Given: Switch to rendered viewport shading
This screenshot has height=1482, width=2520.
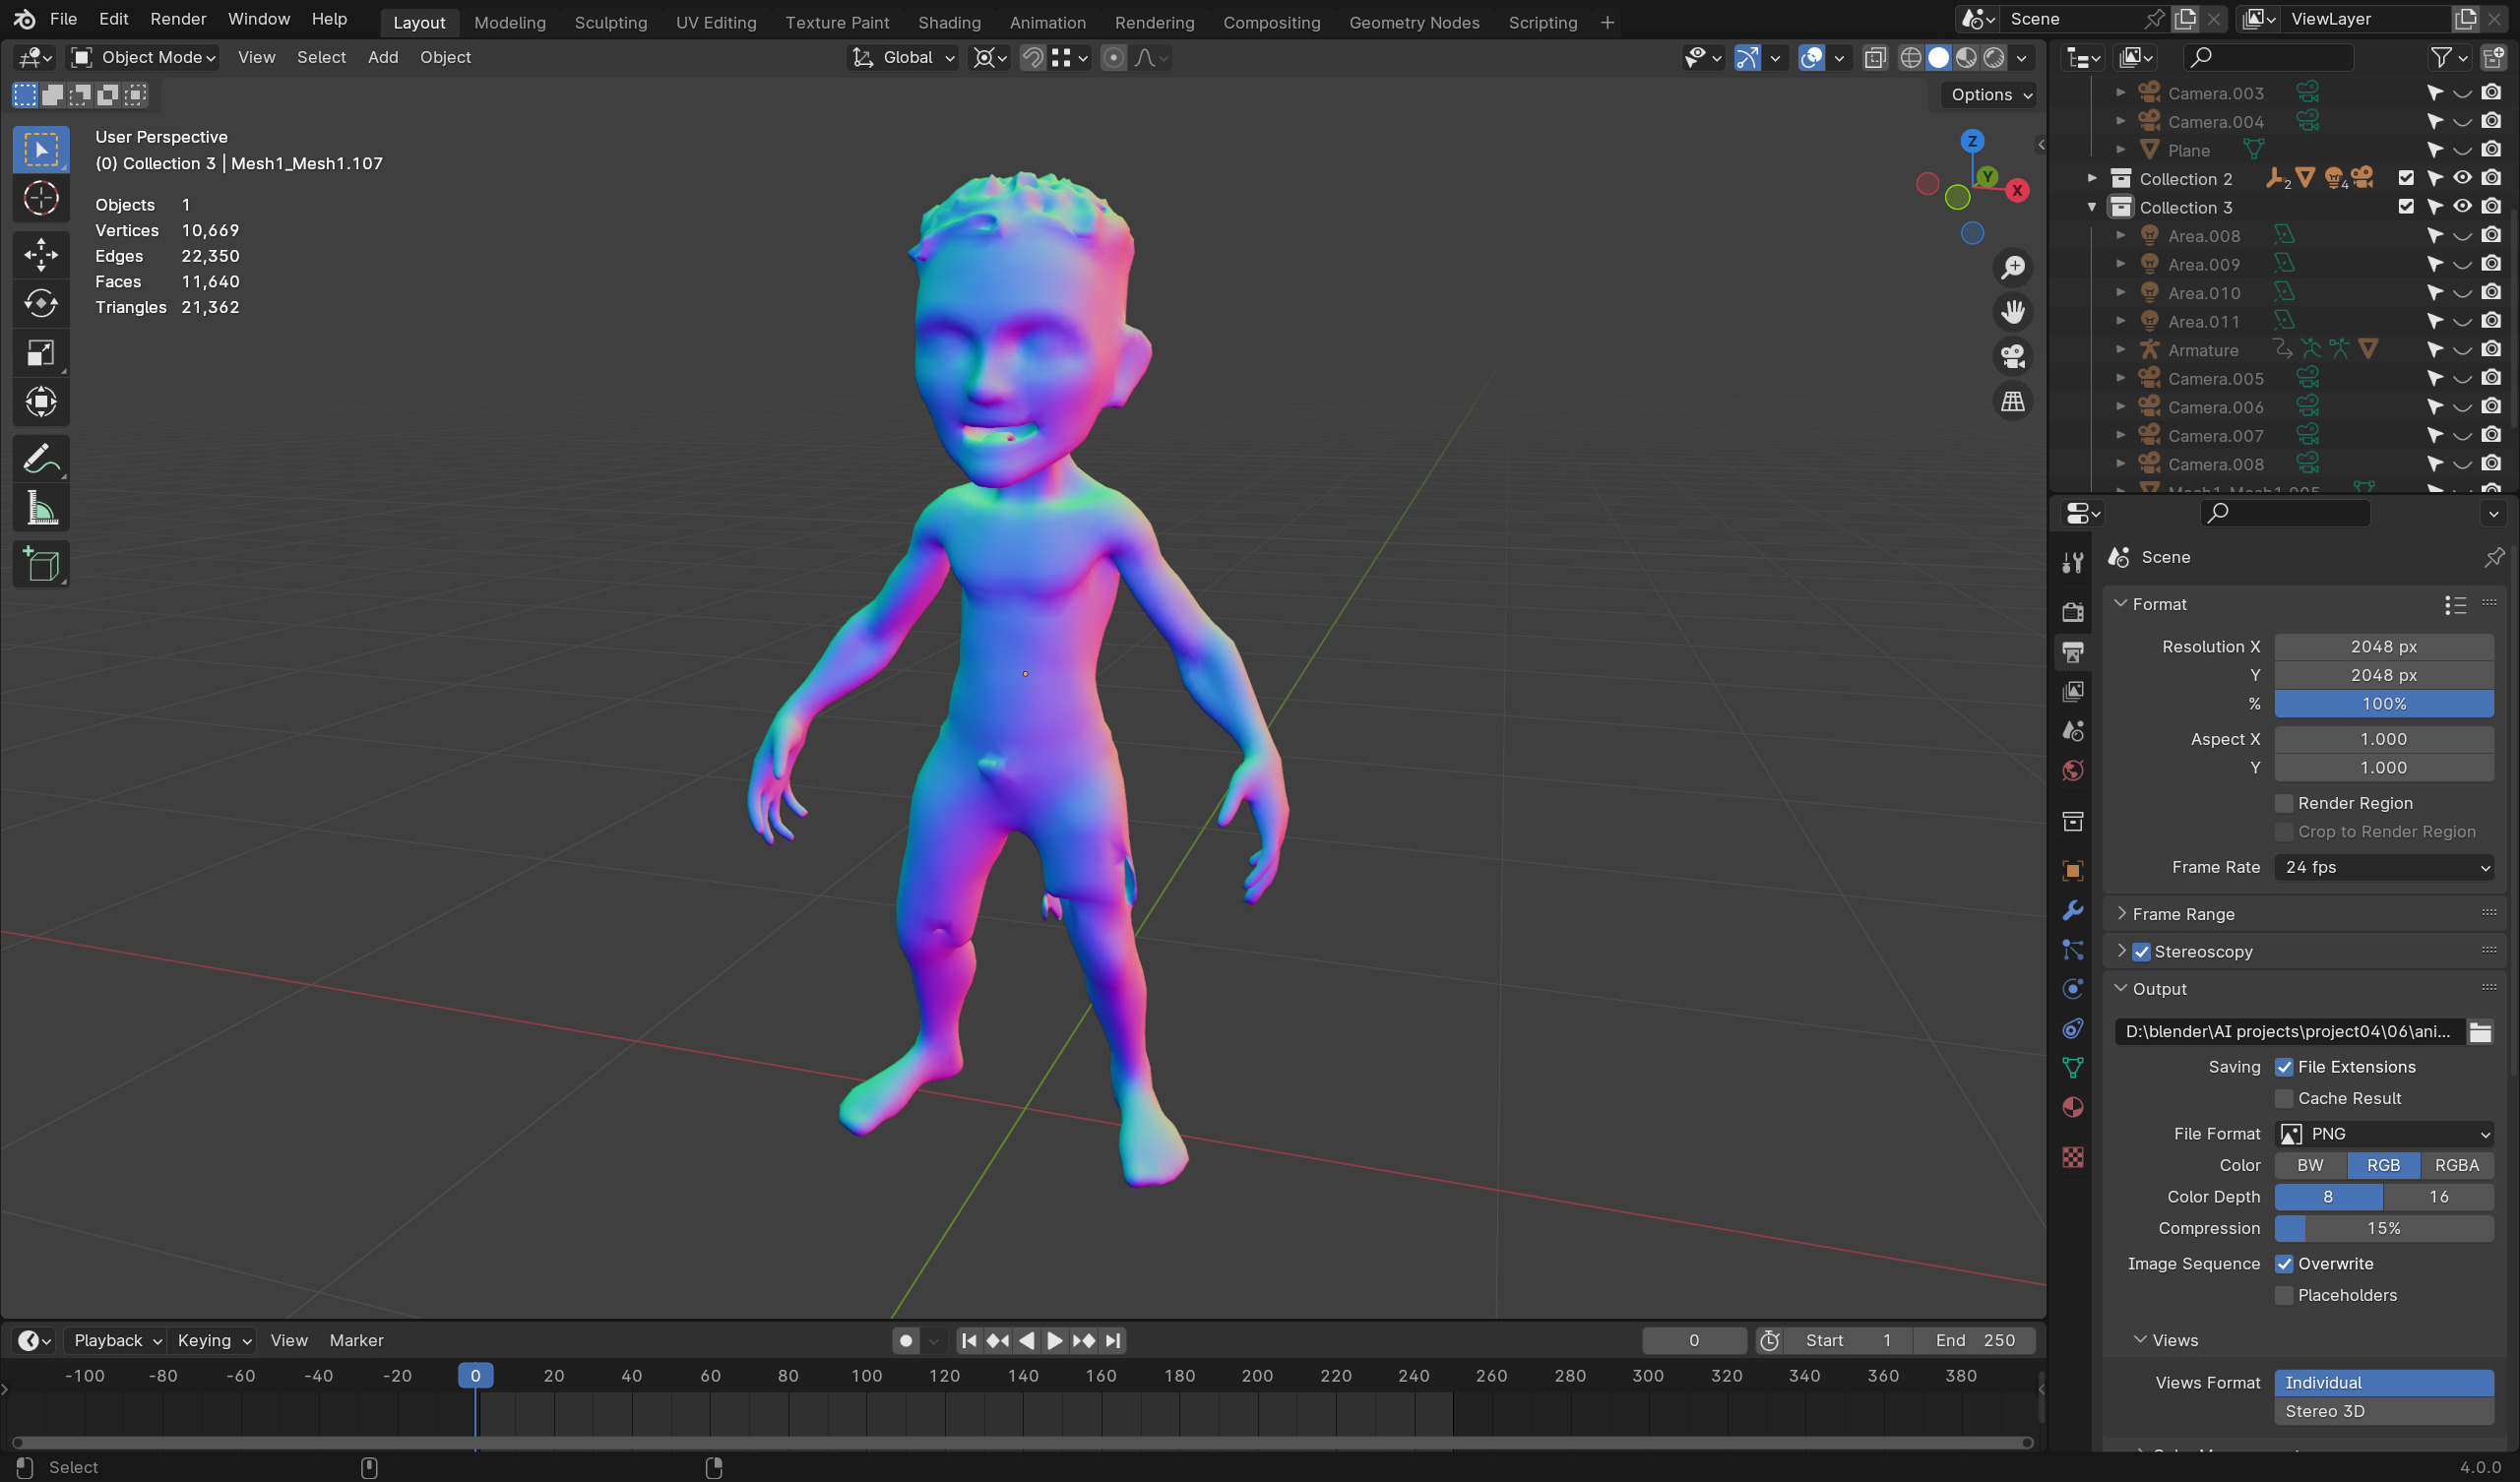Looking at the screenshot, I should coord(1993,58).
